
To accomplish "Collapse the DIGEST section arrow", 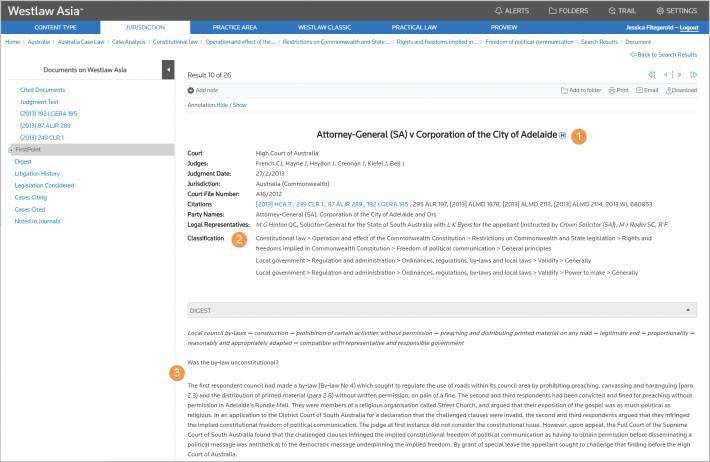I will tap(688, 310).
